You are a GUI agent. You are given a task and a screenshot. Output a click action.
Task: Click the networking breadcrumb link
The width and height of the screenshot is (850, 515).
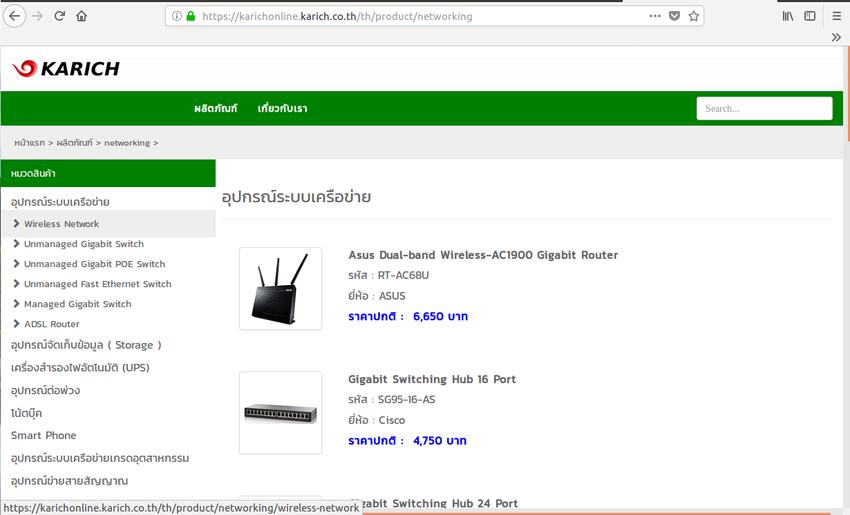click(127, 143)
